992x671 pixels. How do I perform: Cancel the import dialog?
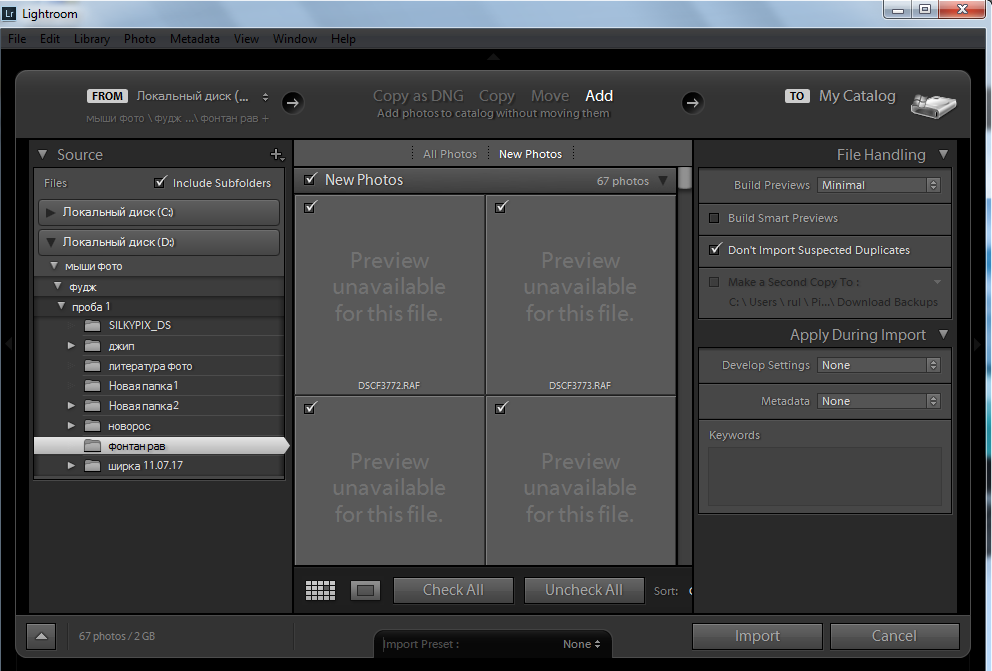coord(894,636)
